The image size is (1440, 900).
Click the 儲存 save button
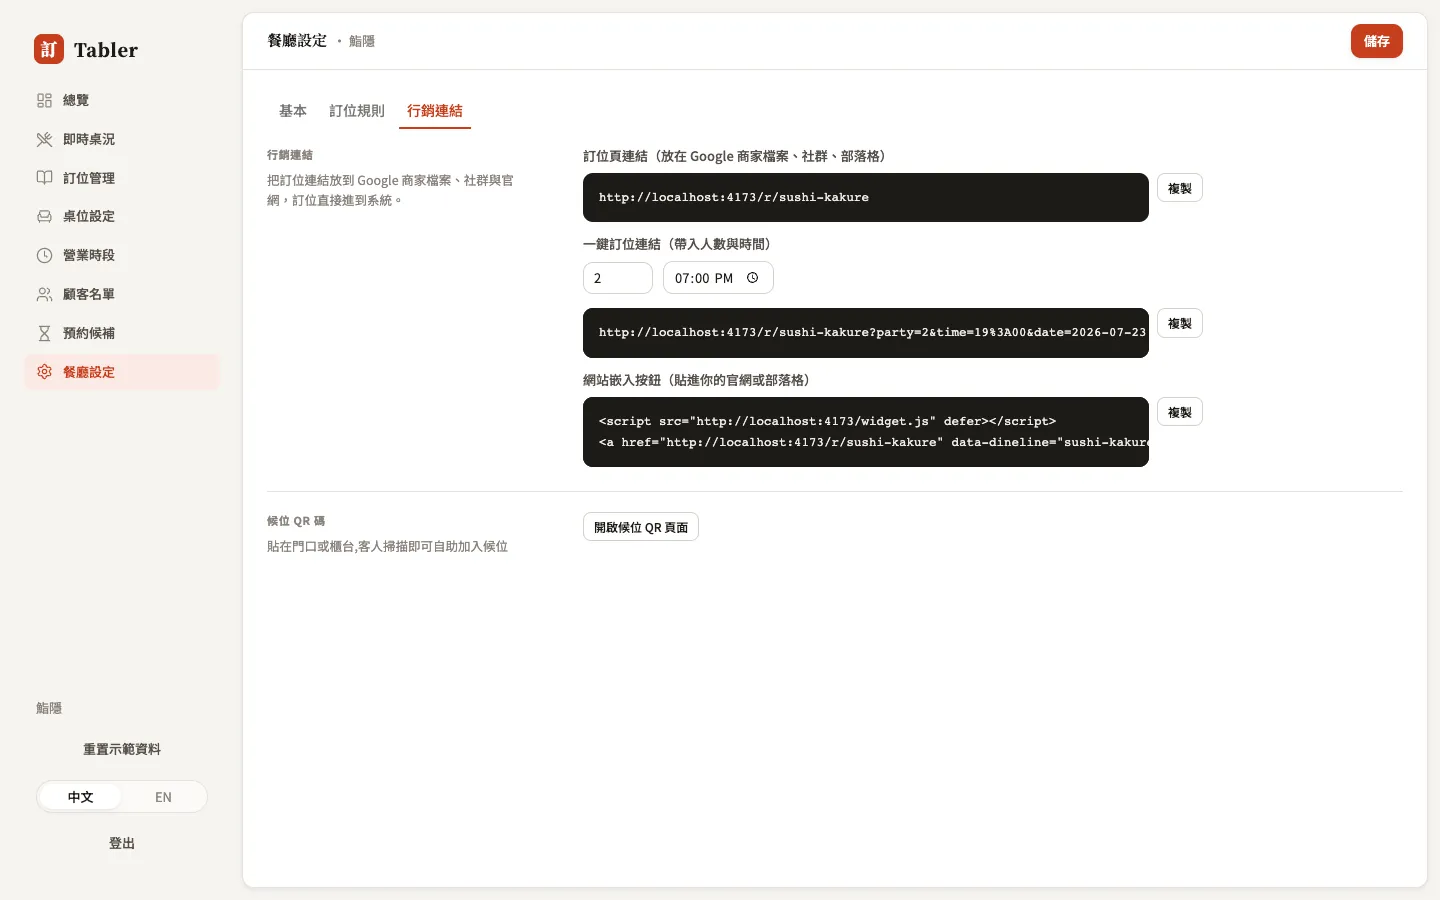pyautogui.click(x=1377, y=41)
